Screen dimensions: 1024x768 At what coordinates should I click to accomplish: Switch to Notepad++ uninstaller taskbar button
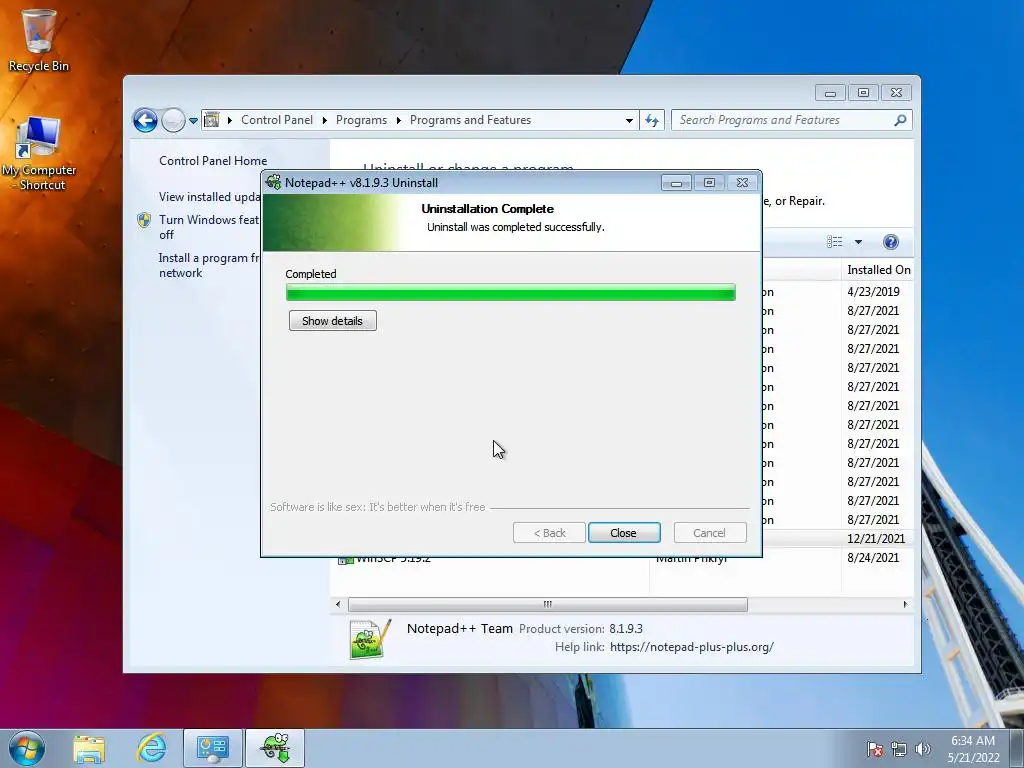pos(275,748)
